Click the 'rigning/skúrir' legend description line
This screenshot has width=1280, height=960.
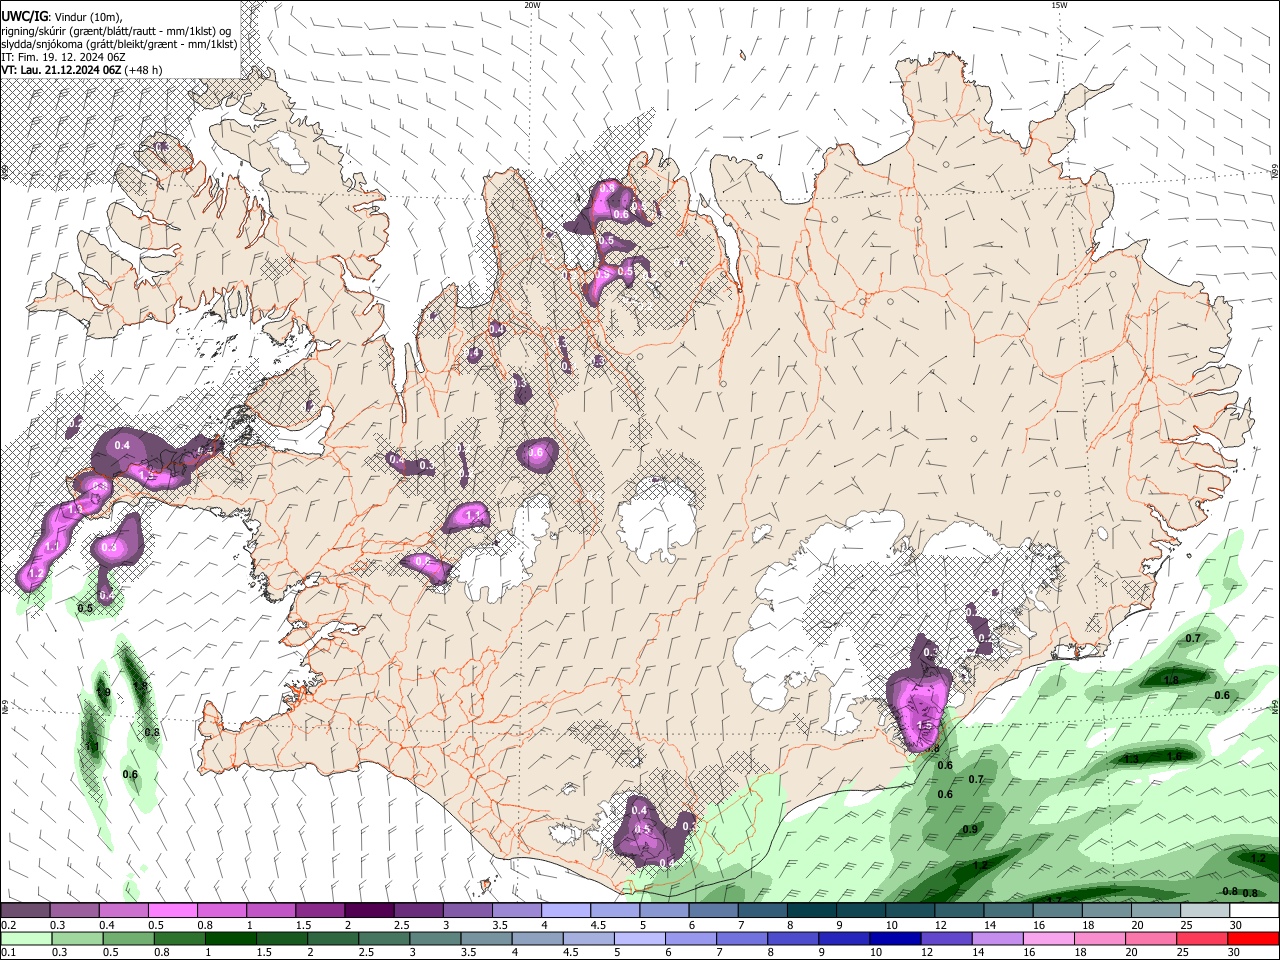(116, 31)
